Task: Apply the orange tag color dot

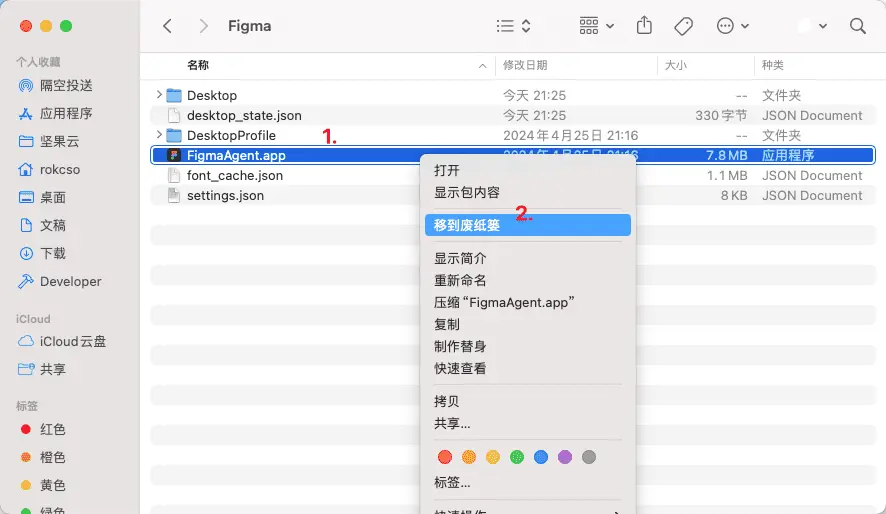Action: coord(468,457)
